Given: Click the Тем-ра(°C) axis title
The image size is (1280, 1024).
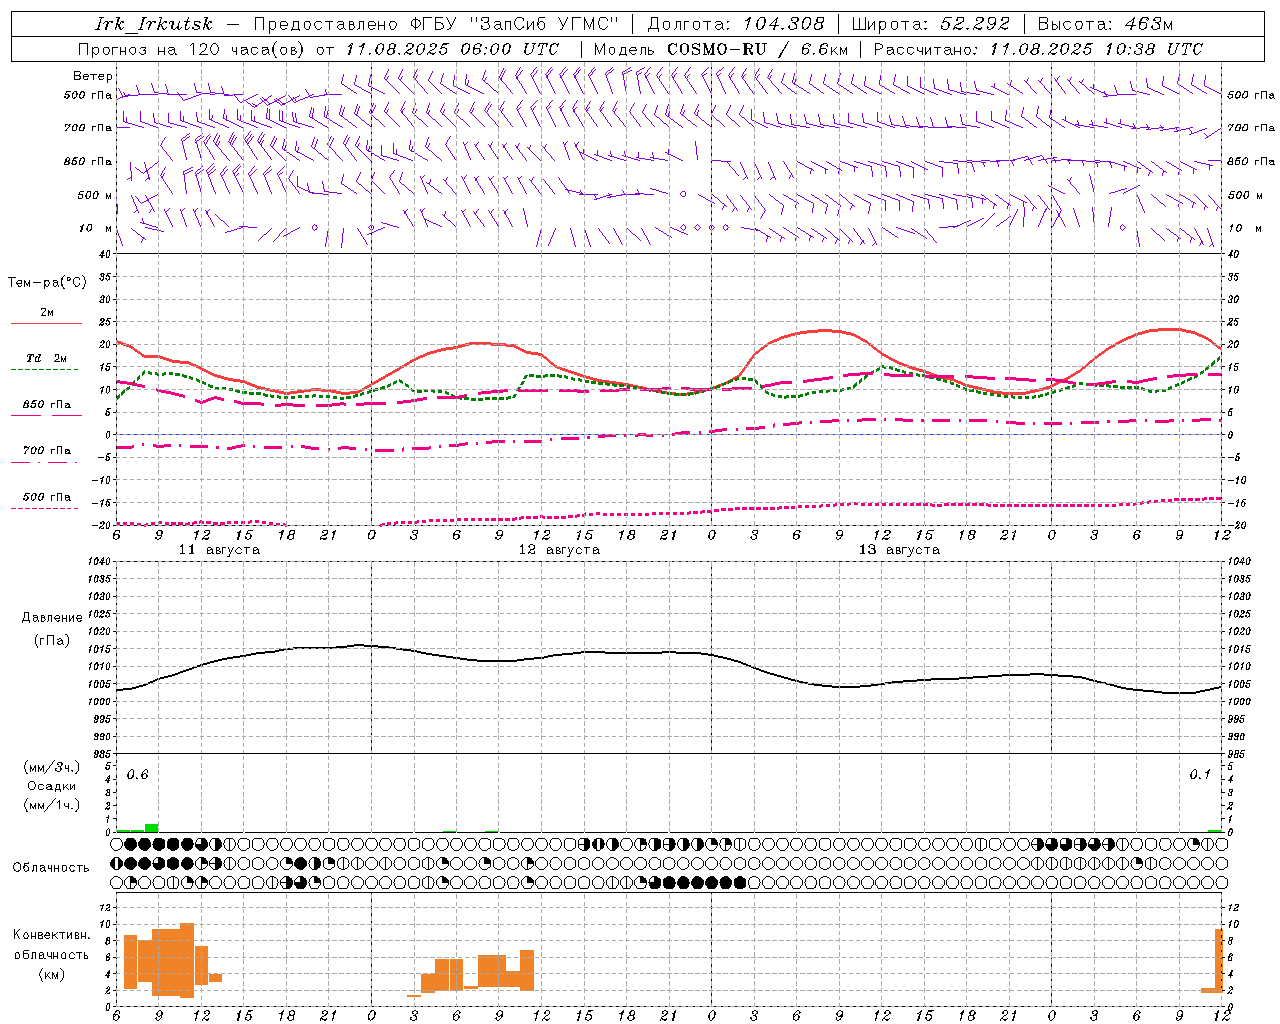Looking at the screenshot, I should pos(47,283).
